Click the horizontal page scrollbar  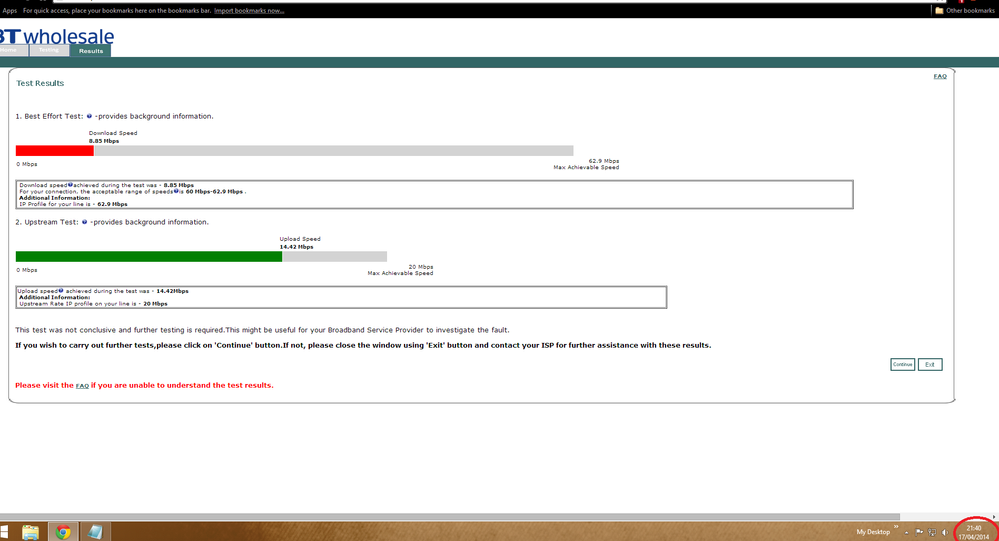point(450,517)
